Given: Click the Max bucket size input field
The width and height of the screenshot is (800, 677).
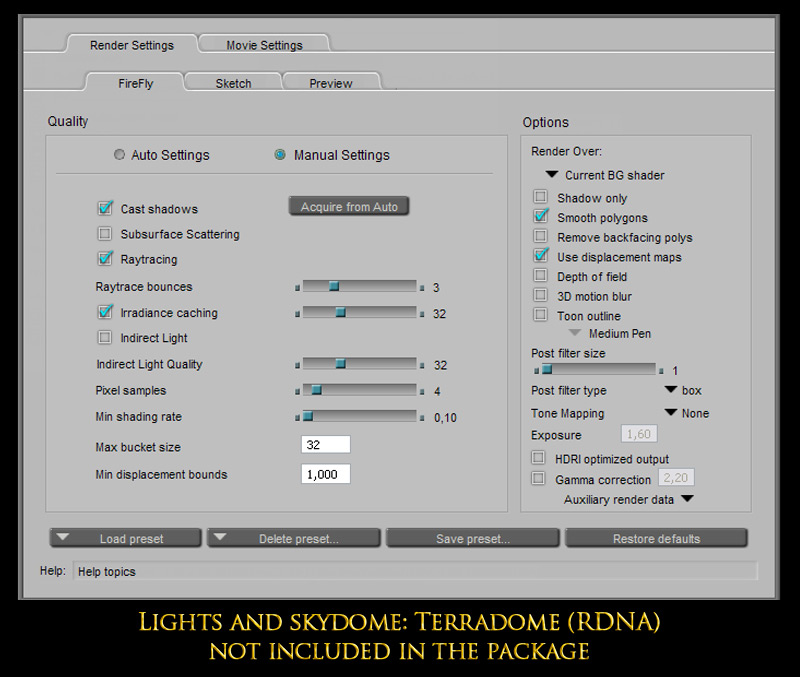Looking at the screenshot, I should pos(326,444).
